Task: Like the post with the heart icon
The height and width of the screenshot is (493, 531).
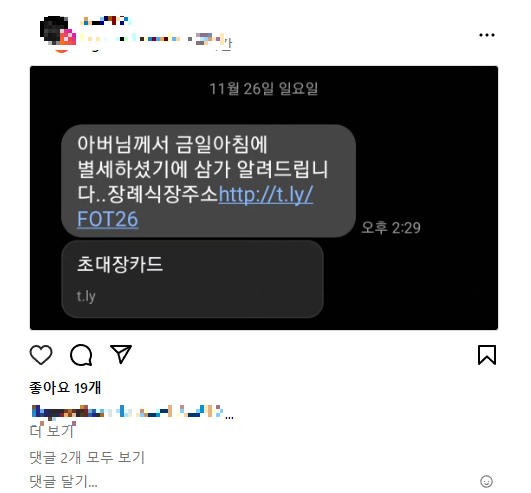Action: pyautogui.click(x=41, y=355)
